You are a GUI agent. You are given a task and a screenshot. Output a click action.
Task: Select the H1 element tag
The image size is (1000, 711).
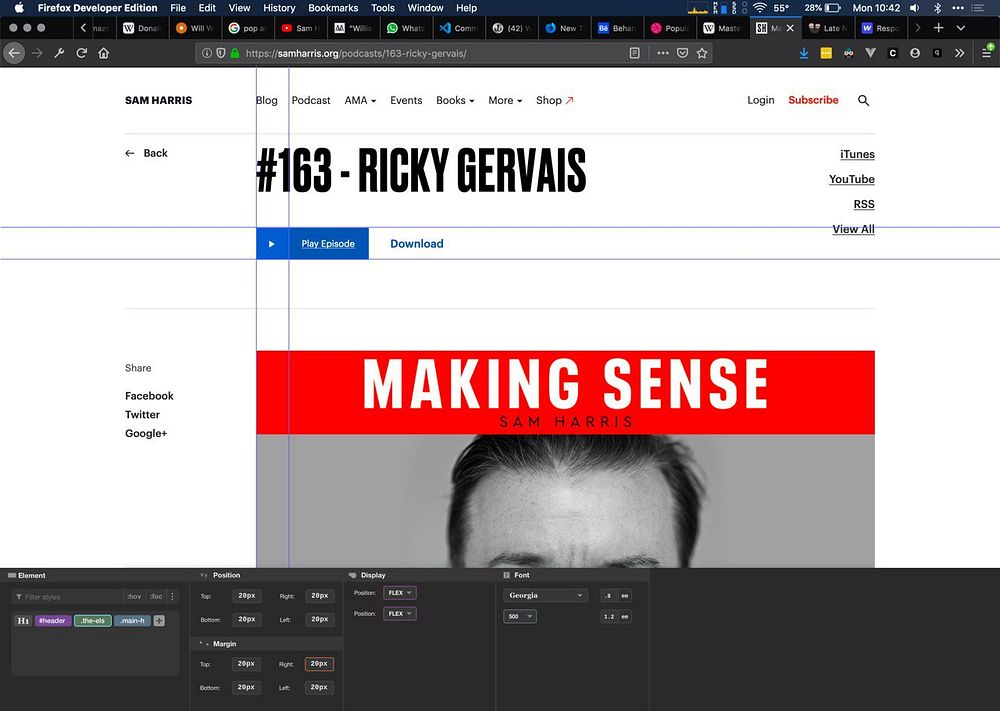tap(23, 620)
